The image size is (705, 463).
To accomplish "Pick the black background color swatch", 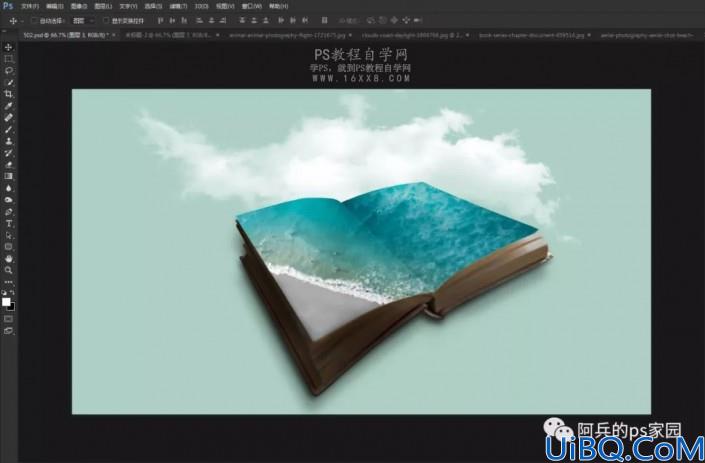I will click(x=12, y=307).
